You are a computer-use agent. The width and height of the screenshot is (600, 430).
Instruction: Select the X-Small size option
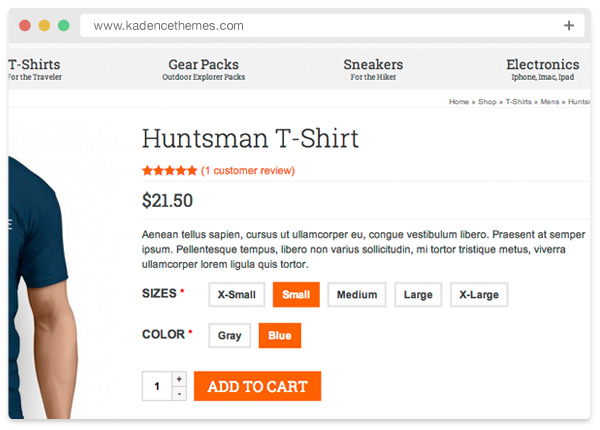pos(237,295)
